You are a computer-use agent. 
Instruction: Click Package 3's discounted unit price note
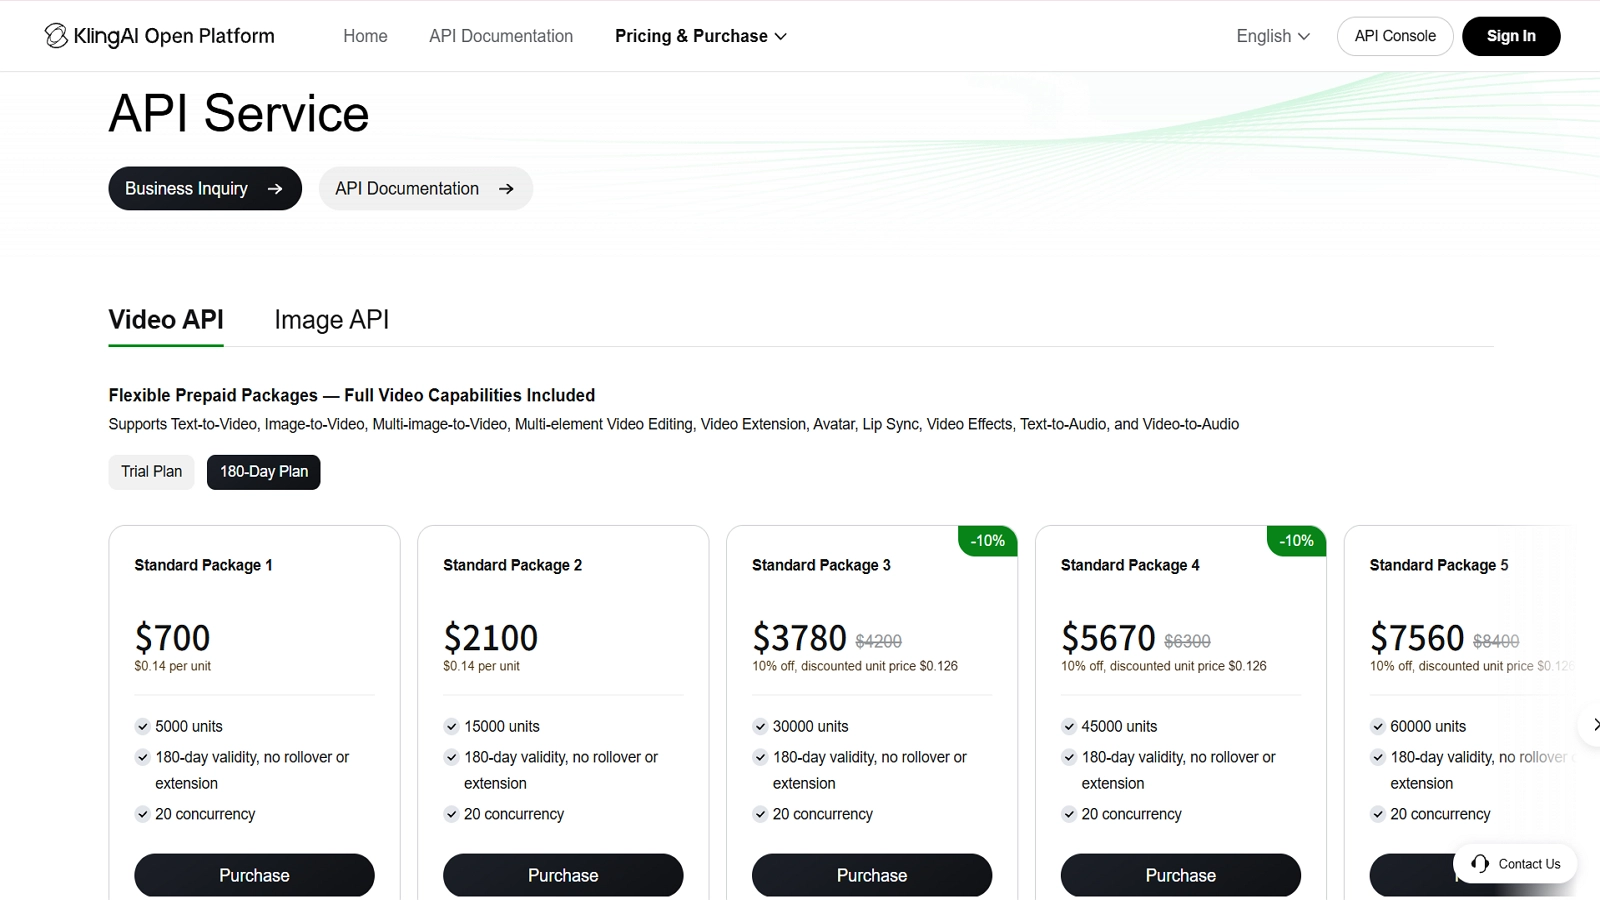[855, 666]
